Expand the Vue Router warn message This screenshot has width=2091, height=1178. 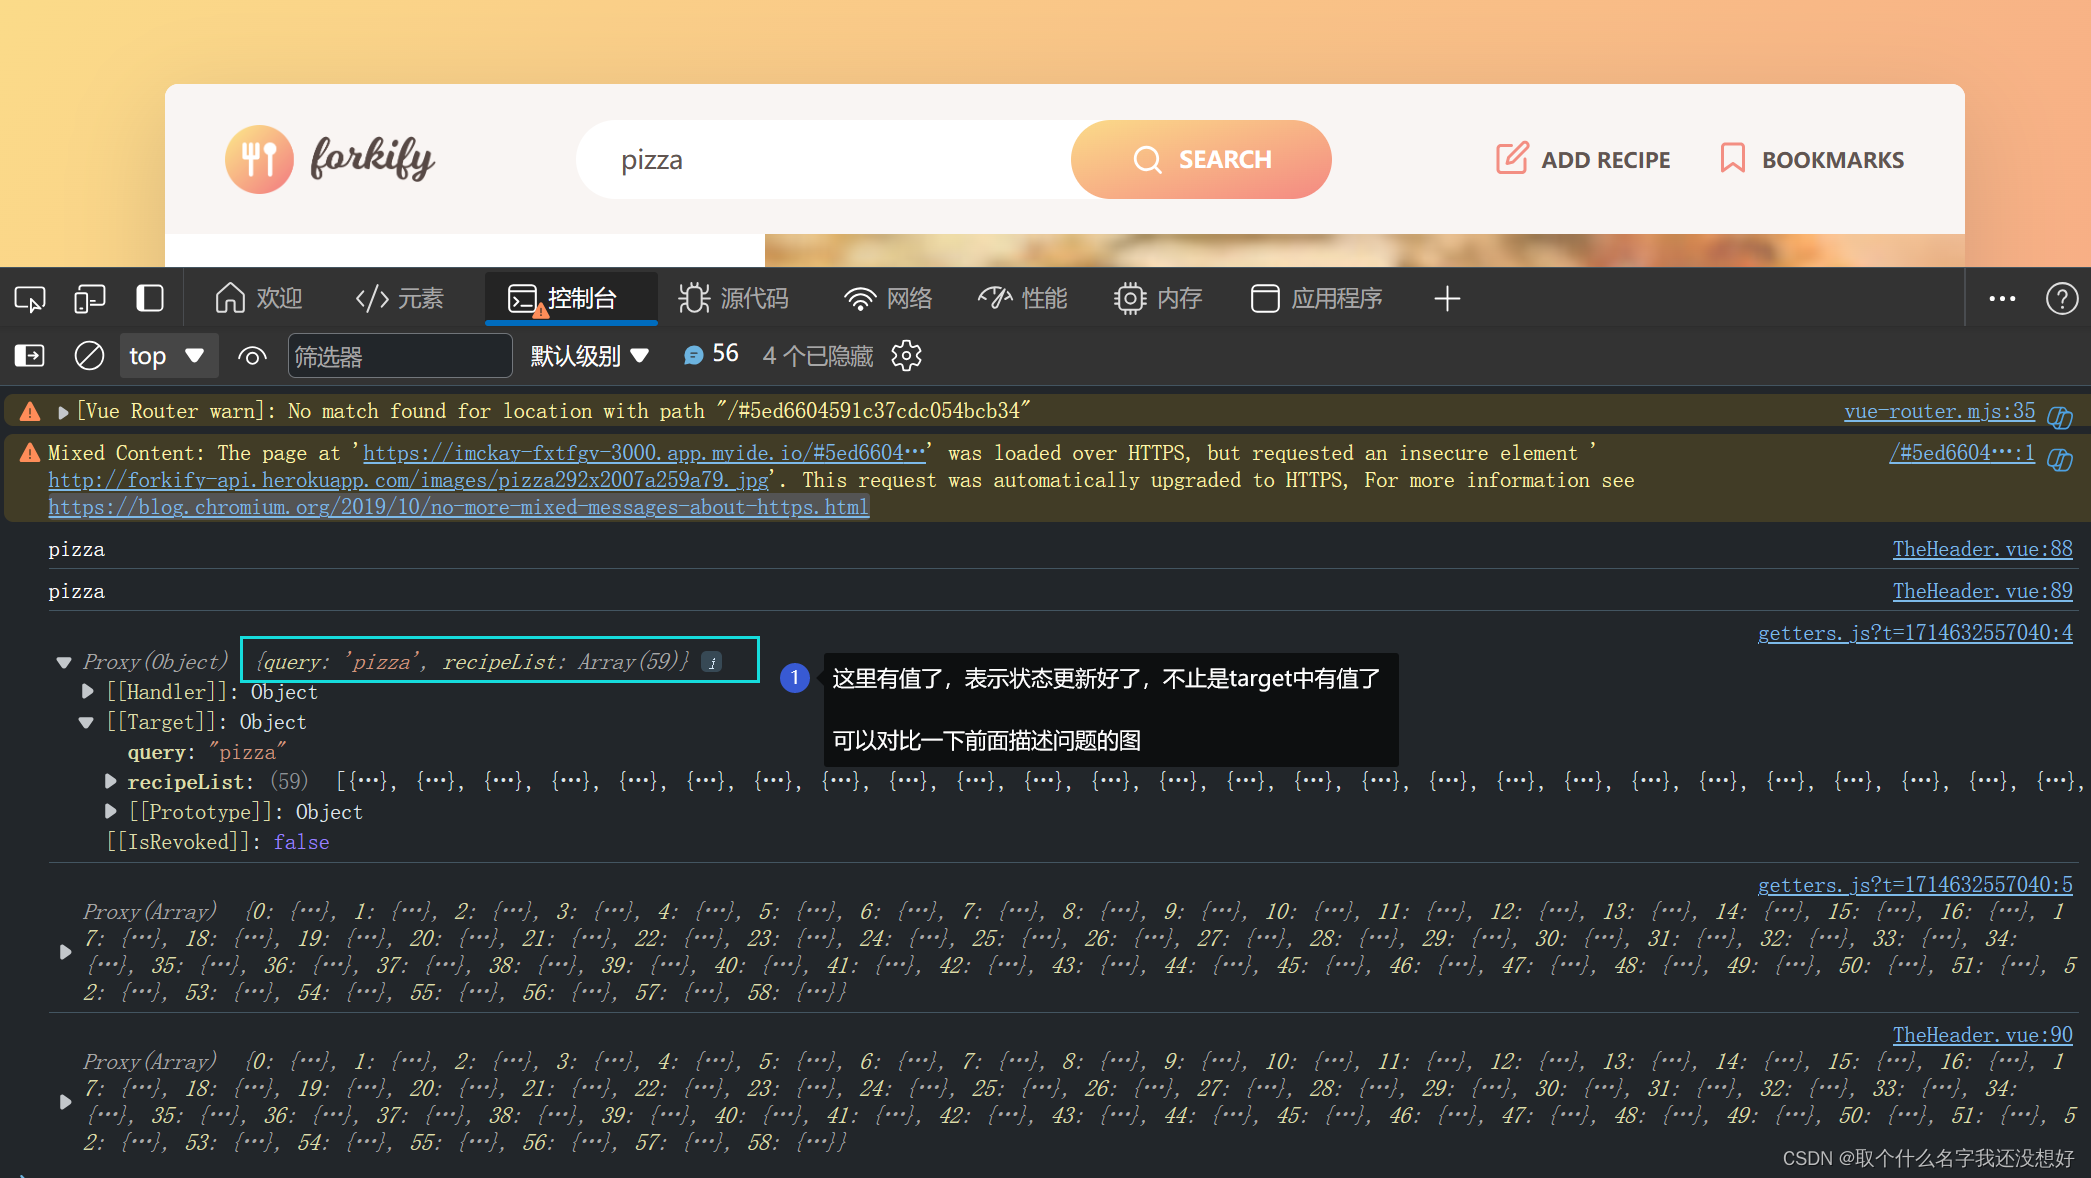coord(63,412)
